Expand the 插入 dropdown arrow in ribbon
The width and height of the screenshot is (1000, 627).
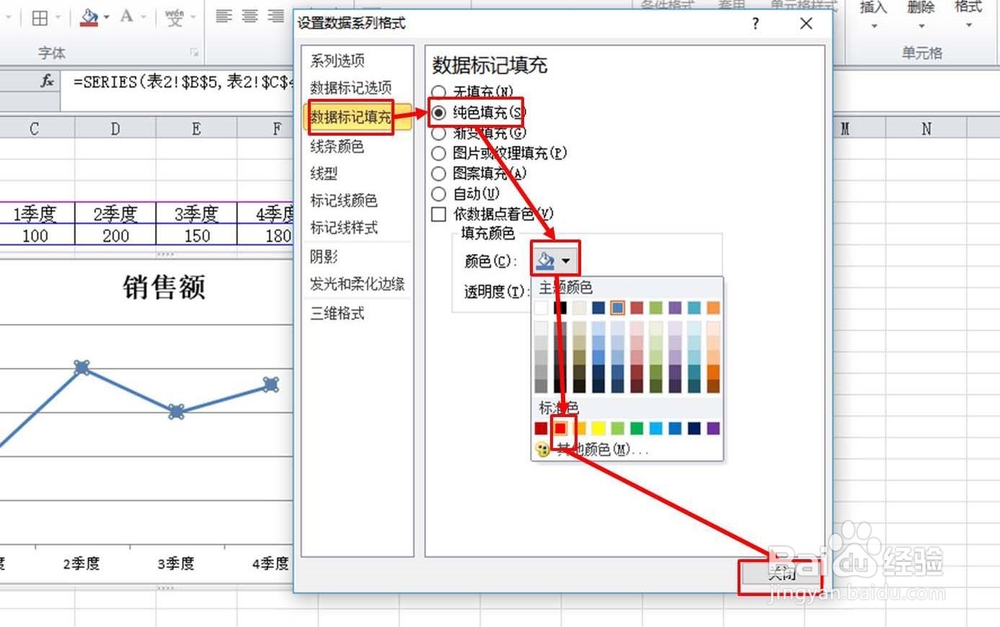(874, 26)
